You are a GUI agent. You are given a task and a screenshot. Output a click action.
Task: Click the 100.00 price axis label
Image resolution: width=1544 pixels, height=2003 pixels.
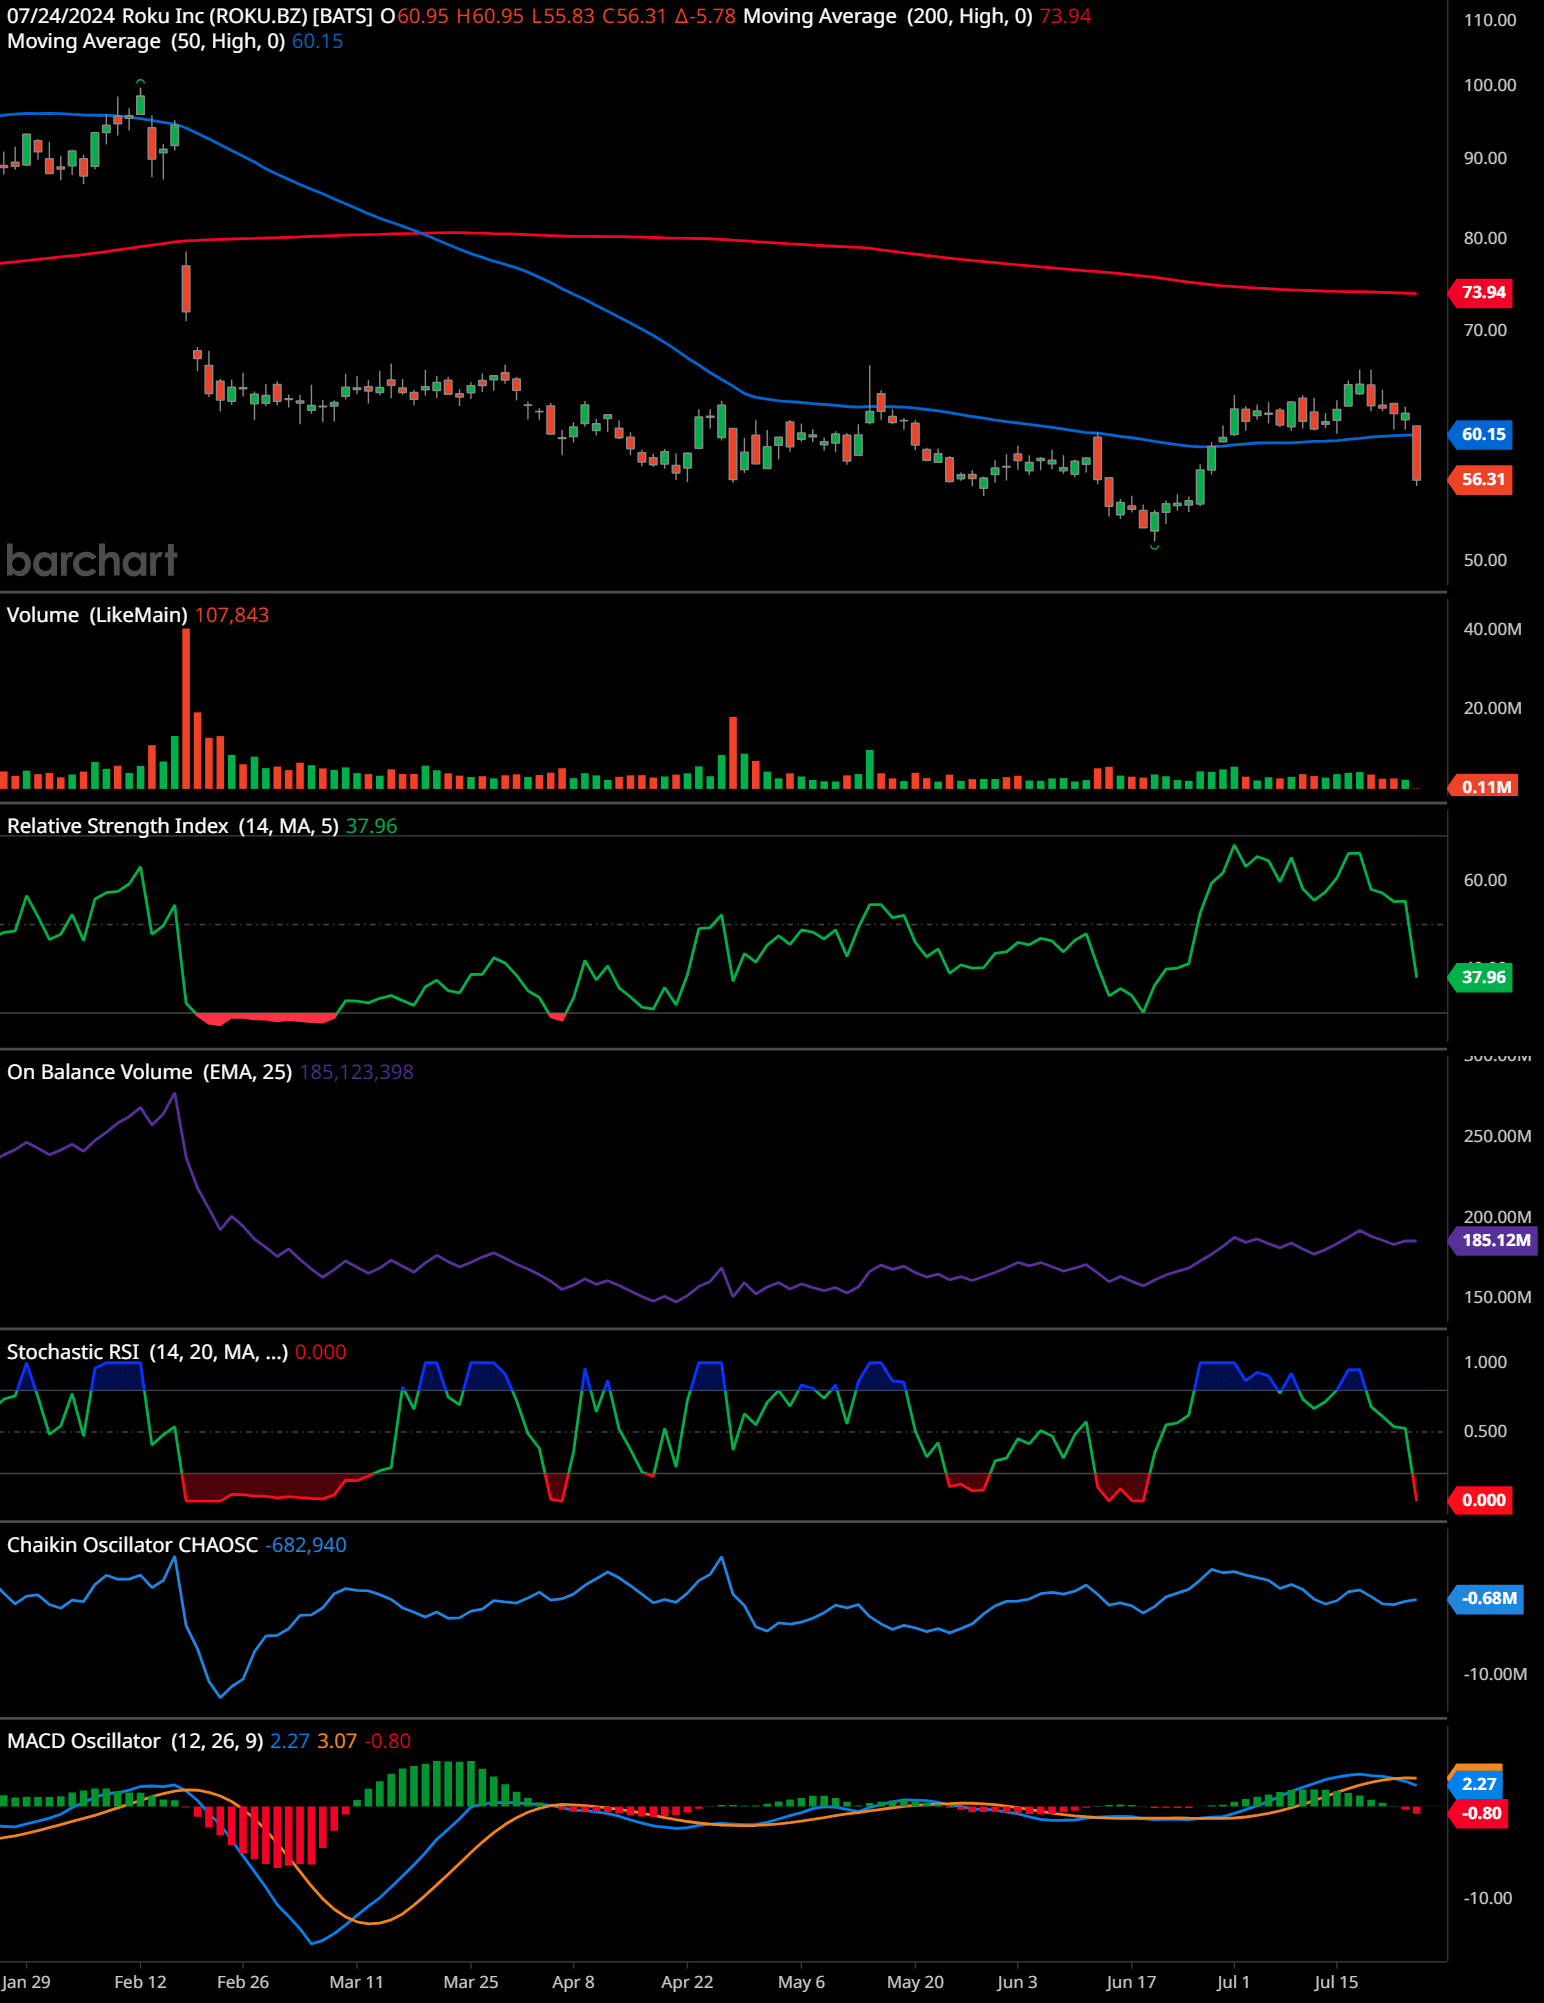[x=1490, y=85]
